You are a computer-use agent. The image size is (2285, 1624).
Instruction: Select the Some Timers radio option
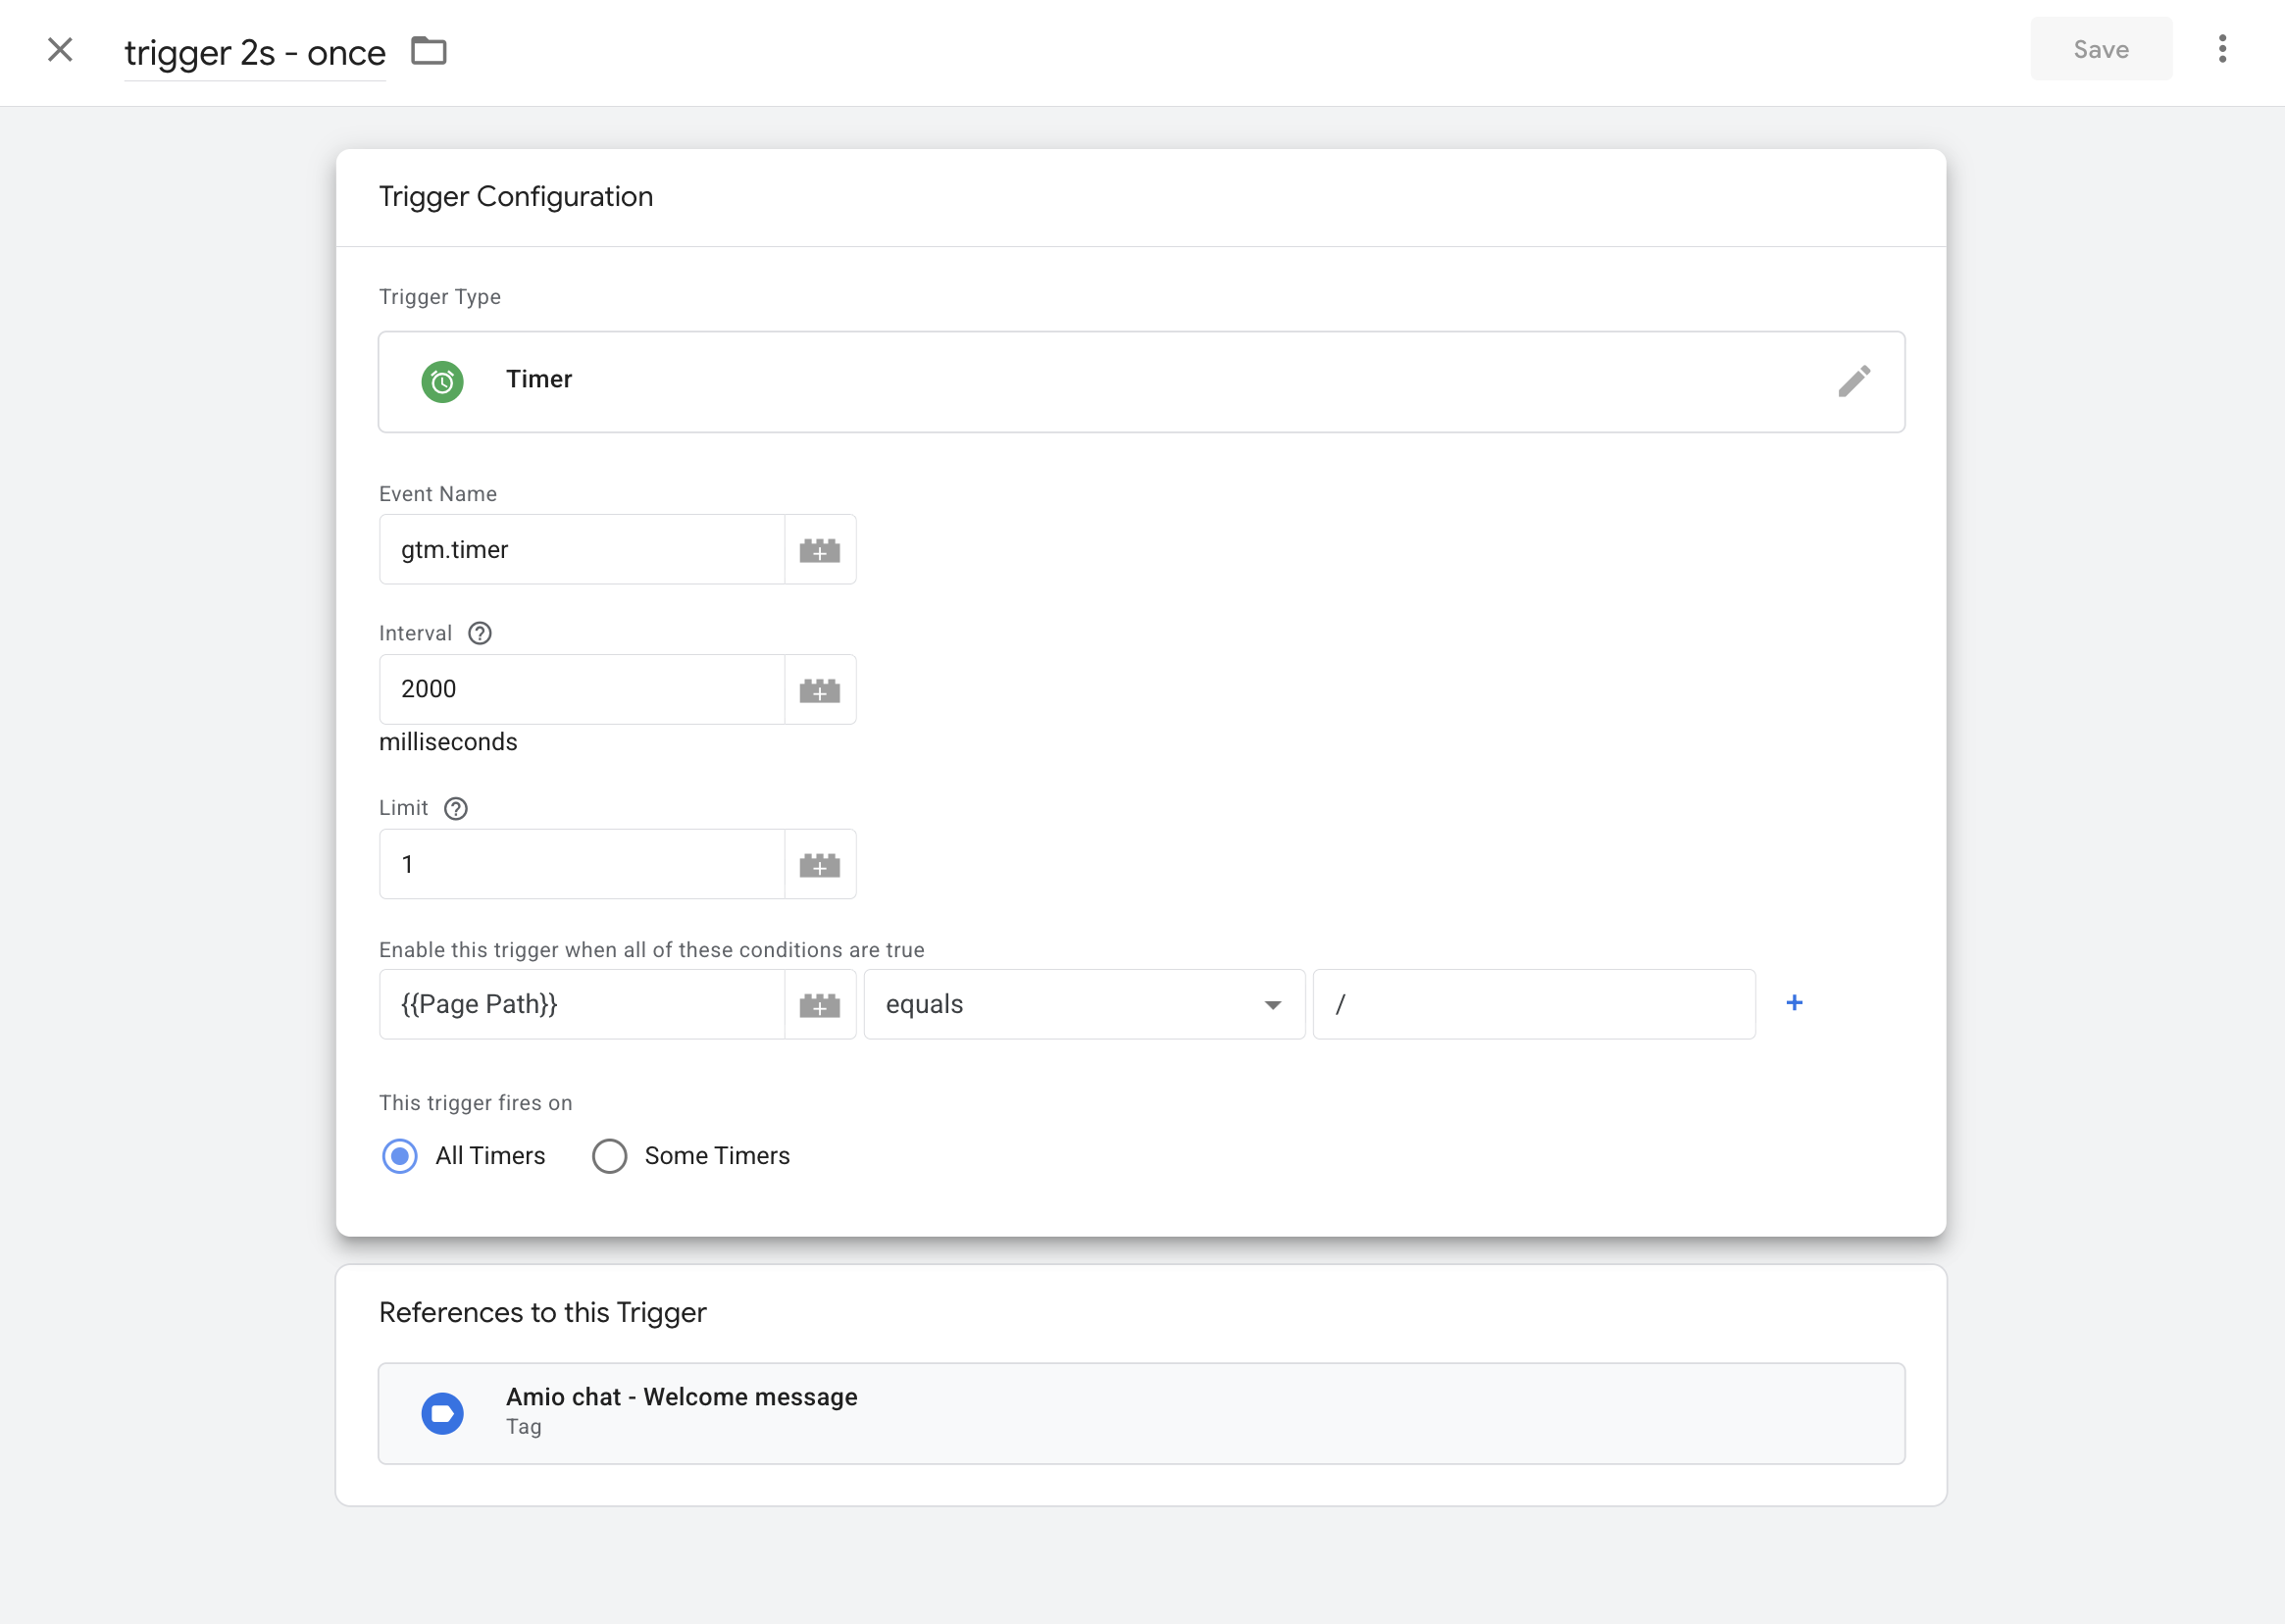point(609,1156)
